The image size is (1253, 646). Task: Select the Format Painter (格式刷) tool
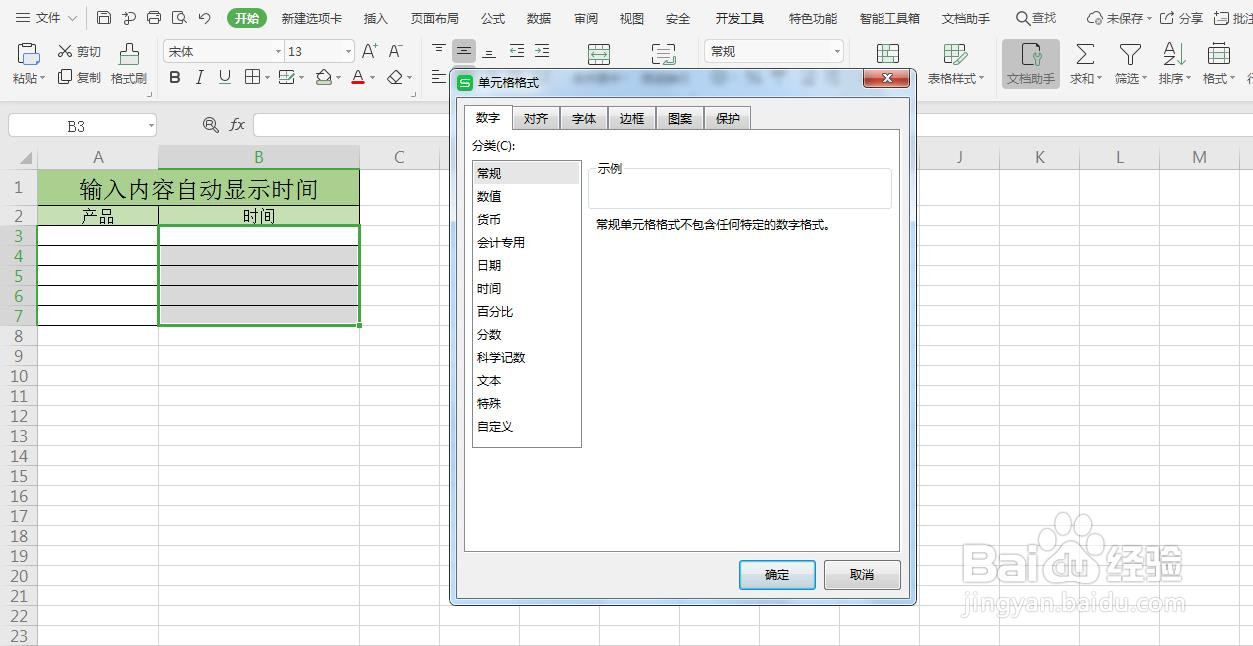(129, 64)
